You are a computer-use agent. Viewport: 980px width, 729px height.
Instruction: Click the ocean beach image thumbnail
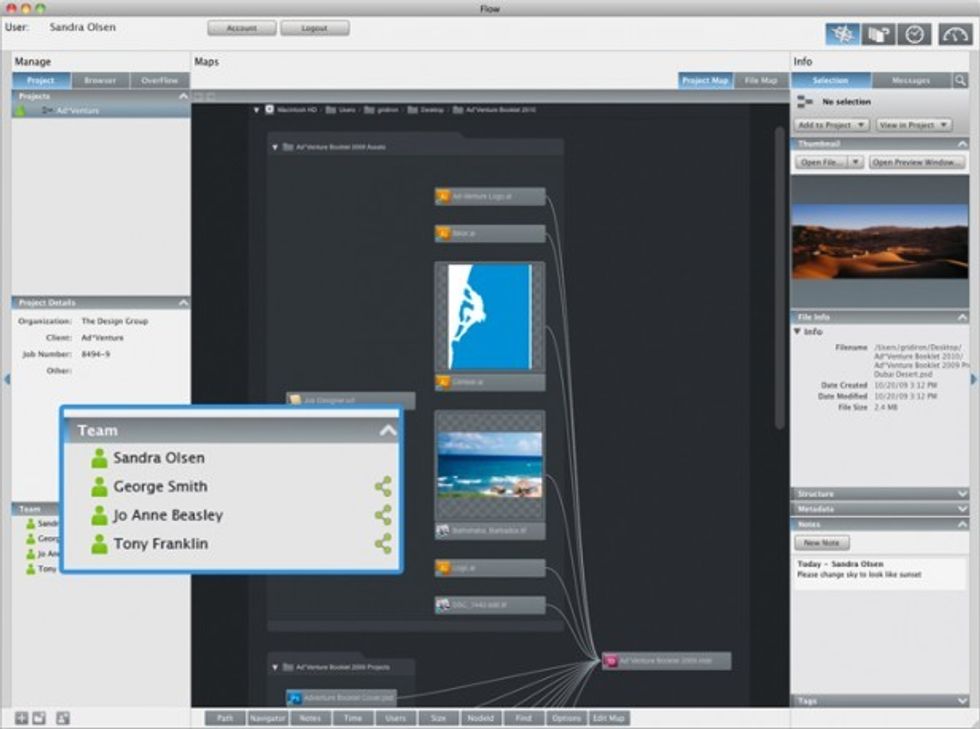[x=490, y=465]
